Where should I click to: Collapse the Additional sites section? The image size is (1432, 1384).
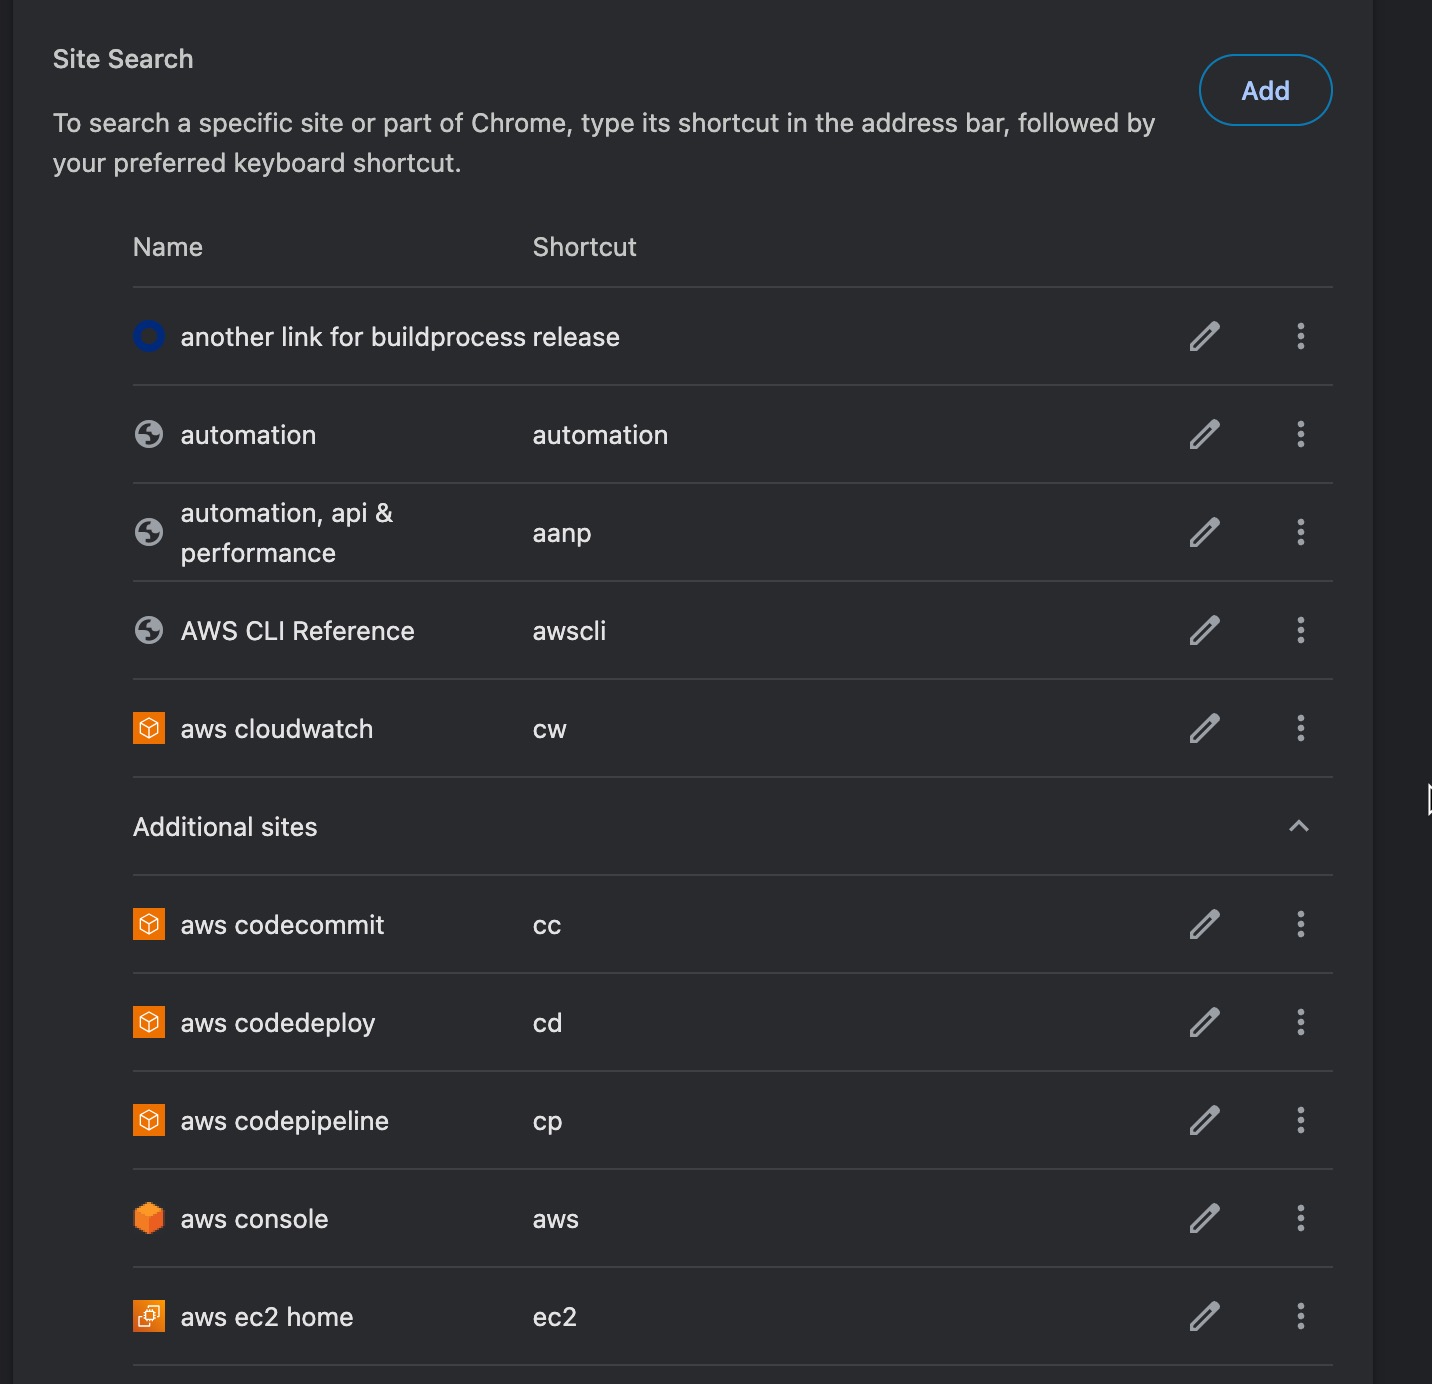(1299, 826)
